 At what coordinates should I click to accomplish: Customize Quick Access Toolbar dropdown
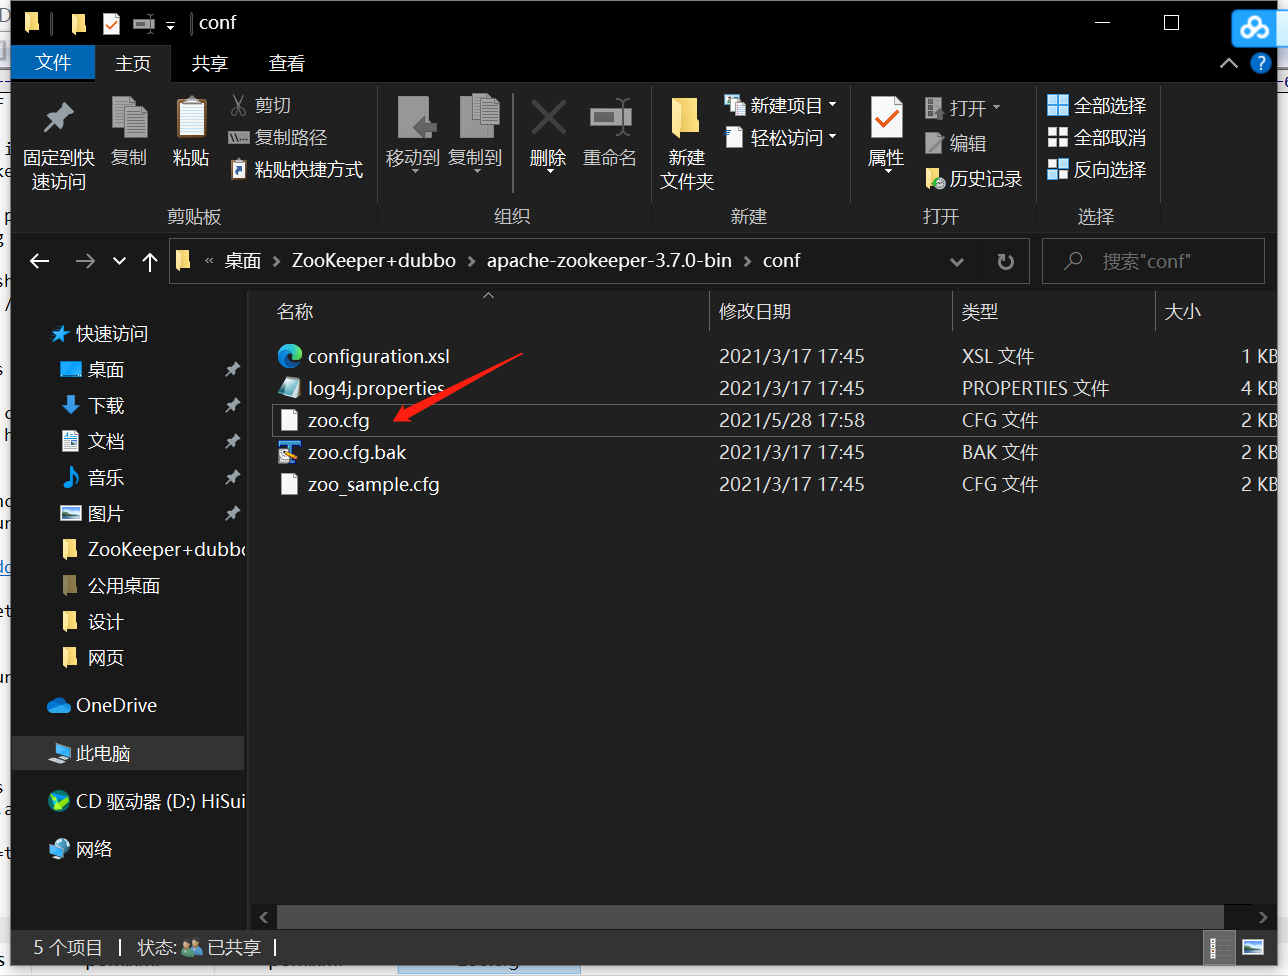171,25
